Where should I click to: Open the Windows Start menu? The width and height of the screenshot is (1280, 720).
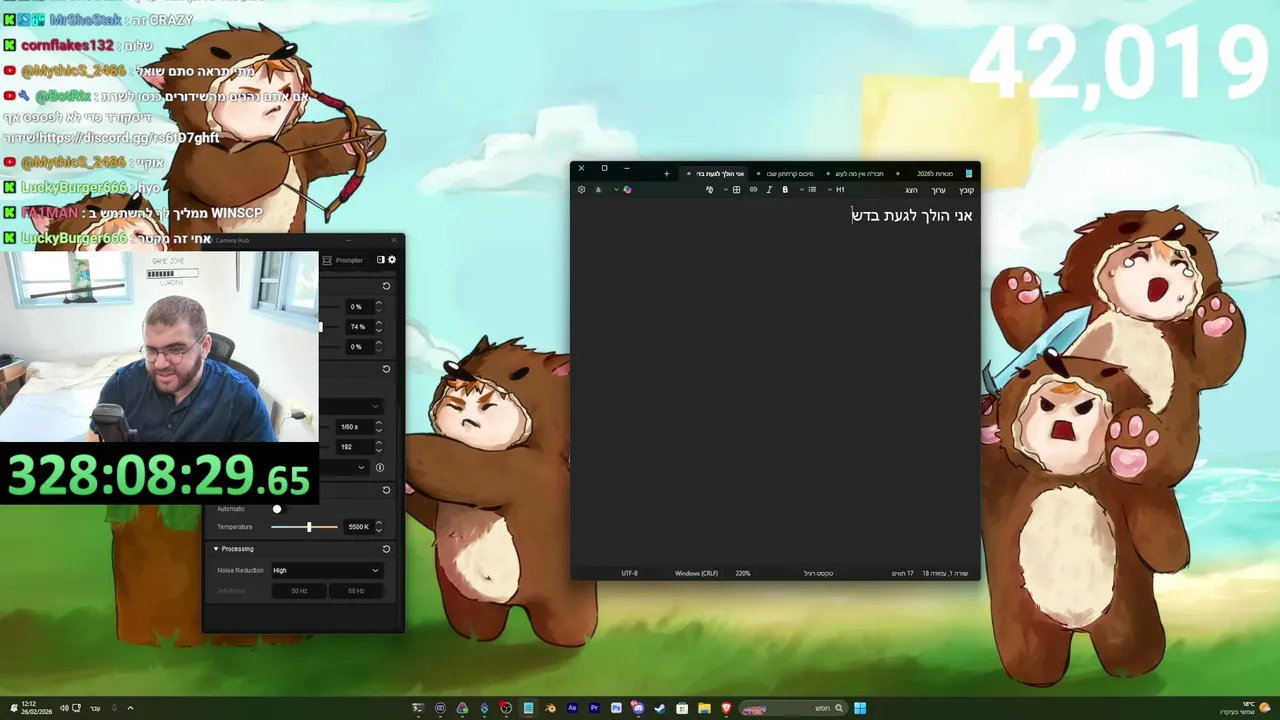pos(860,708)
